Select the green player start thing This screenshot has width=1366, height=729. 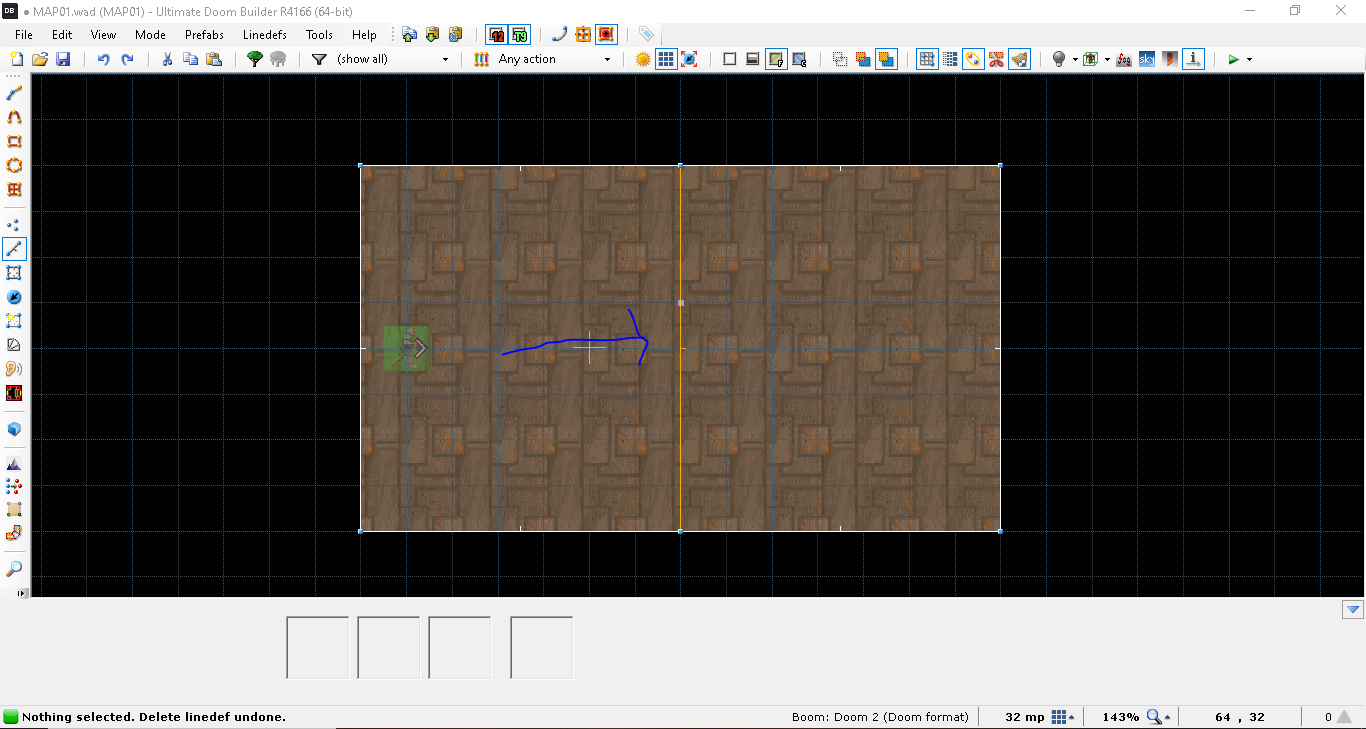[x=407, y=348]
